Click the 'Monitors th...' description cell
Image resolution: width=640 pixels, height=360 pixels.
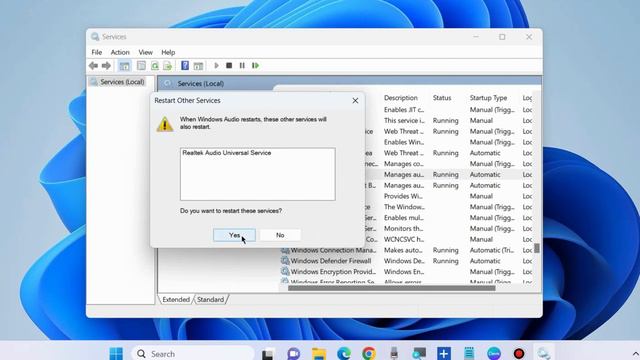[404, 229]
